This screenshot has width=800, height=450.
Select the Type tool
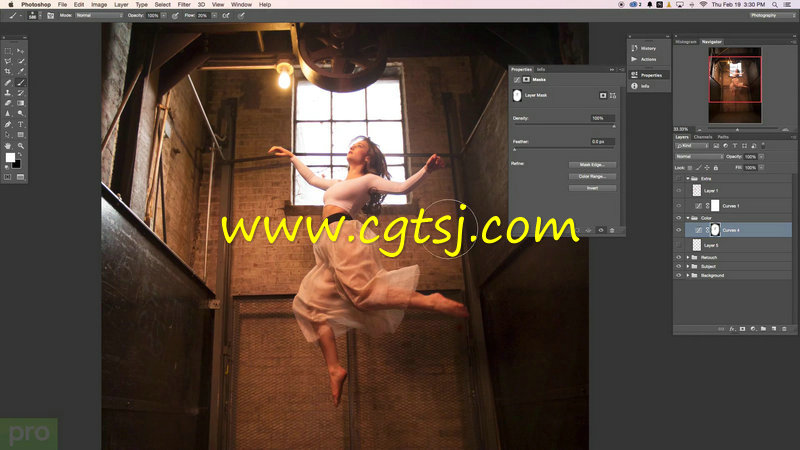(x=20, y=124)
